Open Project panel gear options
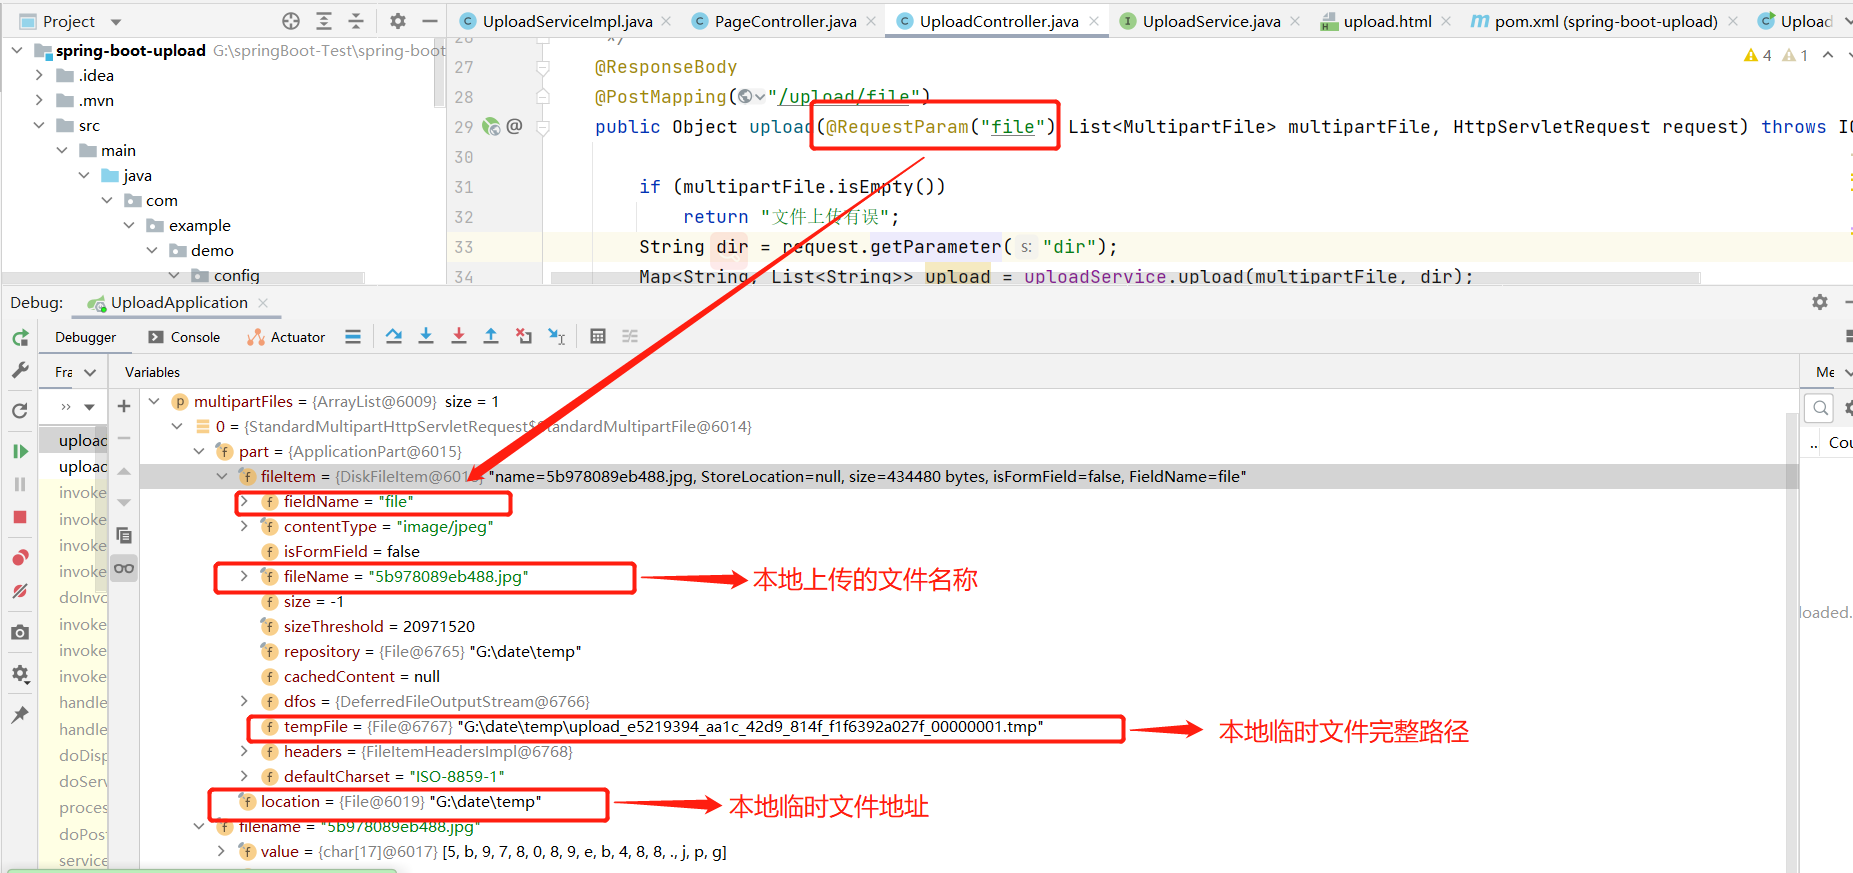Image resolution: width=1853 pixels, height=873 pixels. (x=398, y=21)
